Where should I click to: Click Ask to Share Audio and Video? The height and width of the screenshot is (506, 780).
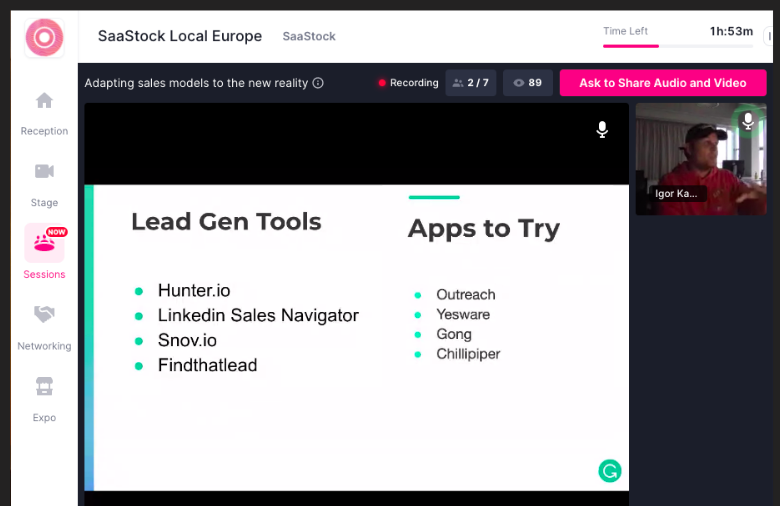663,83
